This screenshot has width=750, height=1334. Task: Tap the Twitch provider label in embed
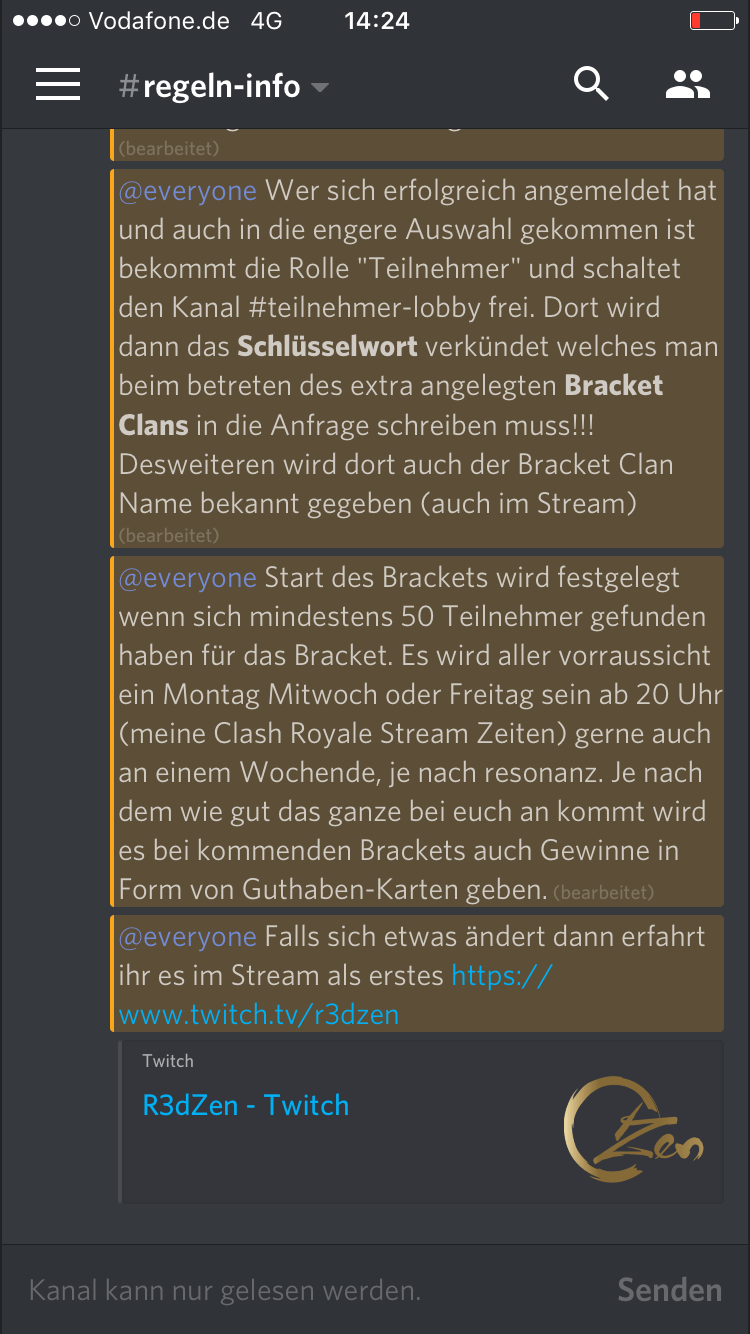point(168,1061)
